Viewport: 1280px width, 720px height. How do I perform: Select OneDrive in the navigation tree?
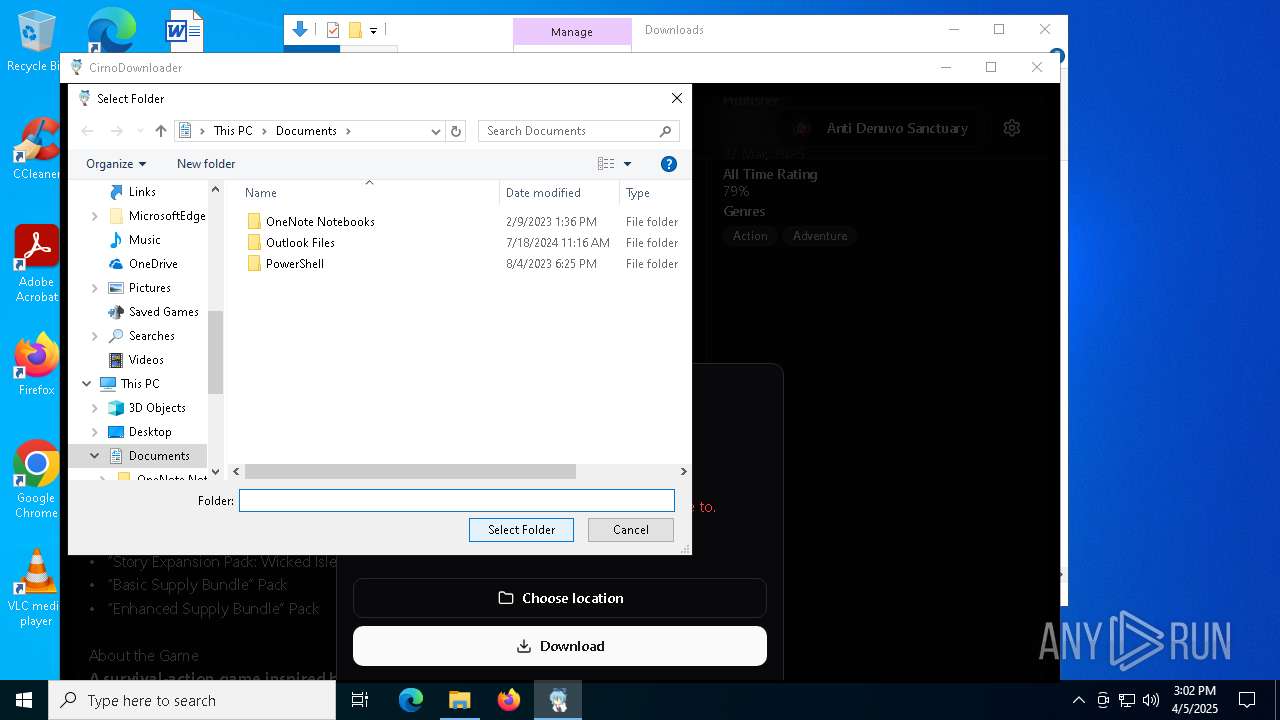click(153, 264)
